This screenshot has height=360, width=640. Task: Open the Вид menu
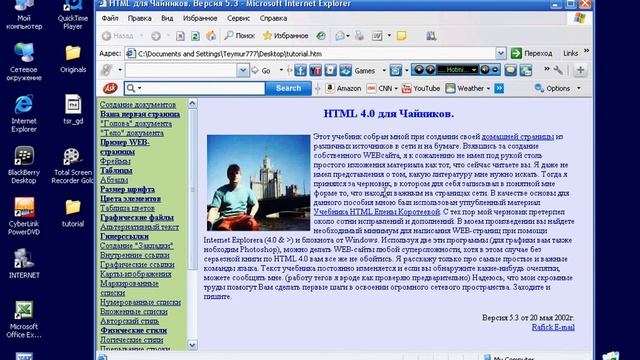167,18
